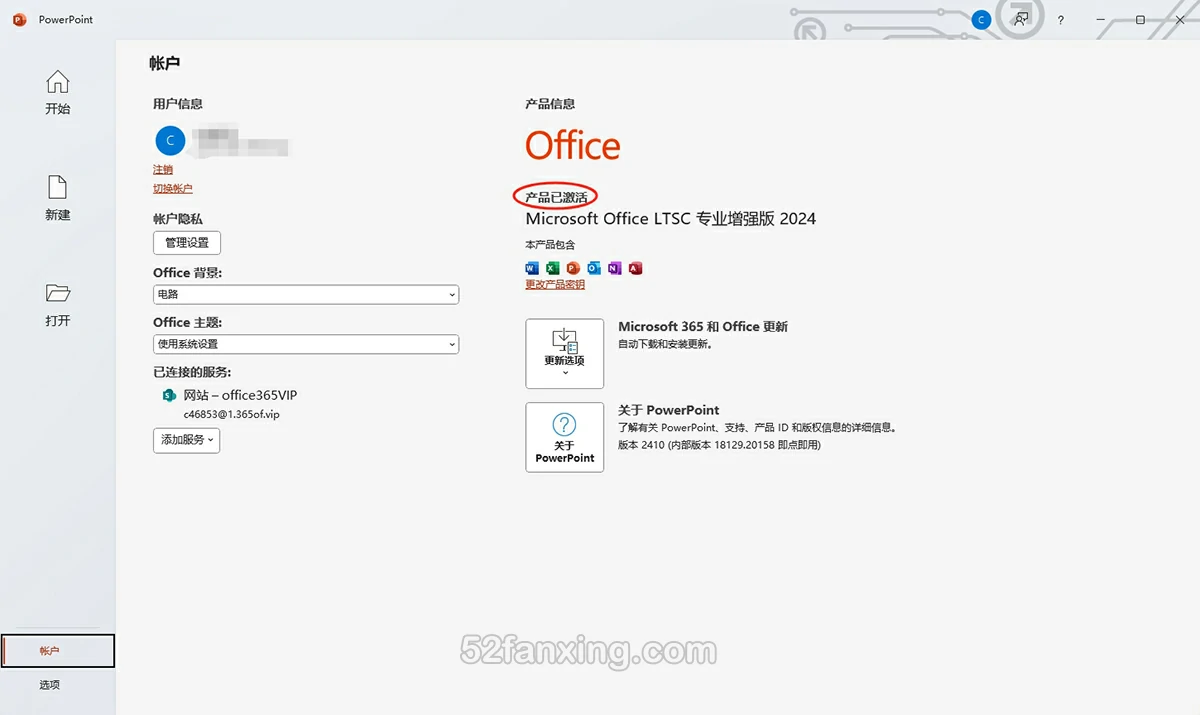This screenshot has width=1200, height=715.
Task: Open the New (新建) page
Action: 58,198
